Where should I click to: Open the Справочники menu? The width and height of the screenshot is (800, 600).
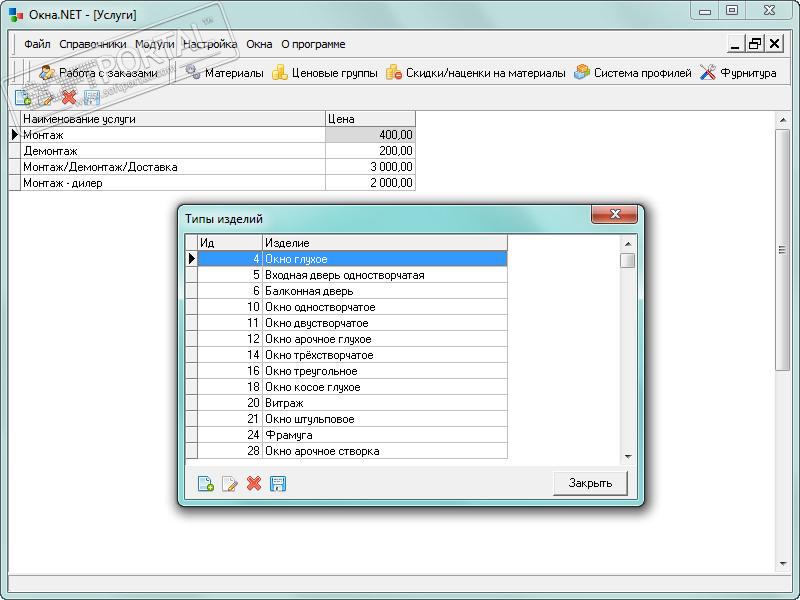coord(92,44)
